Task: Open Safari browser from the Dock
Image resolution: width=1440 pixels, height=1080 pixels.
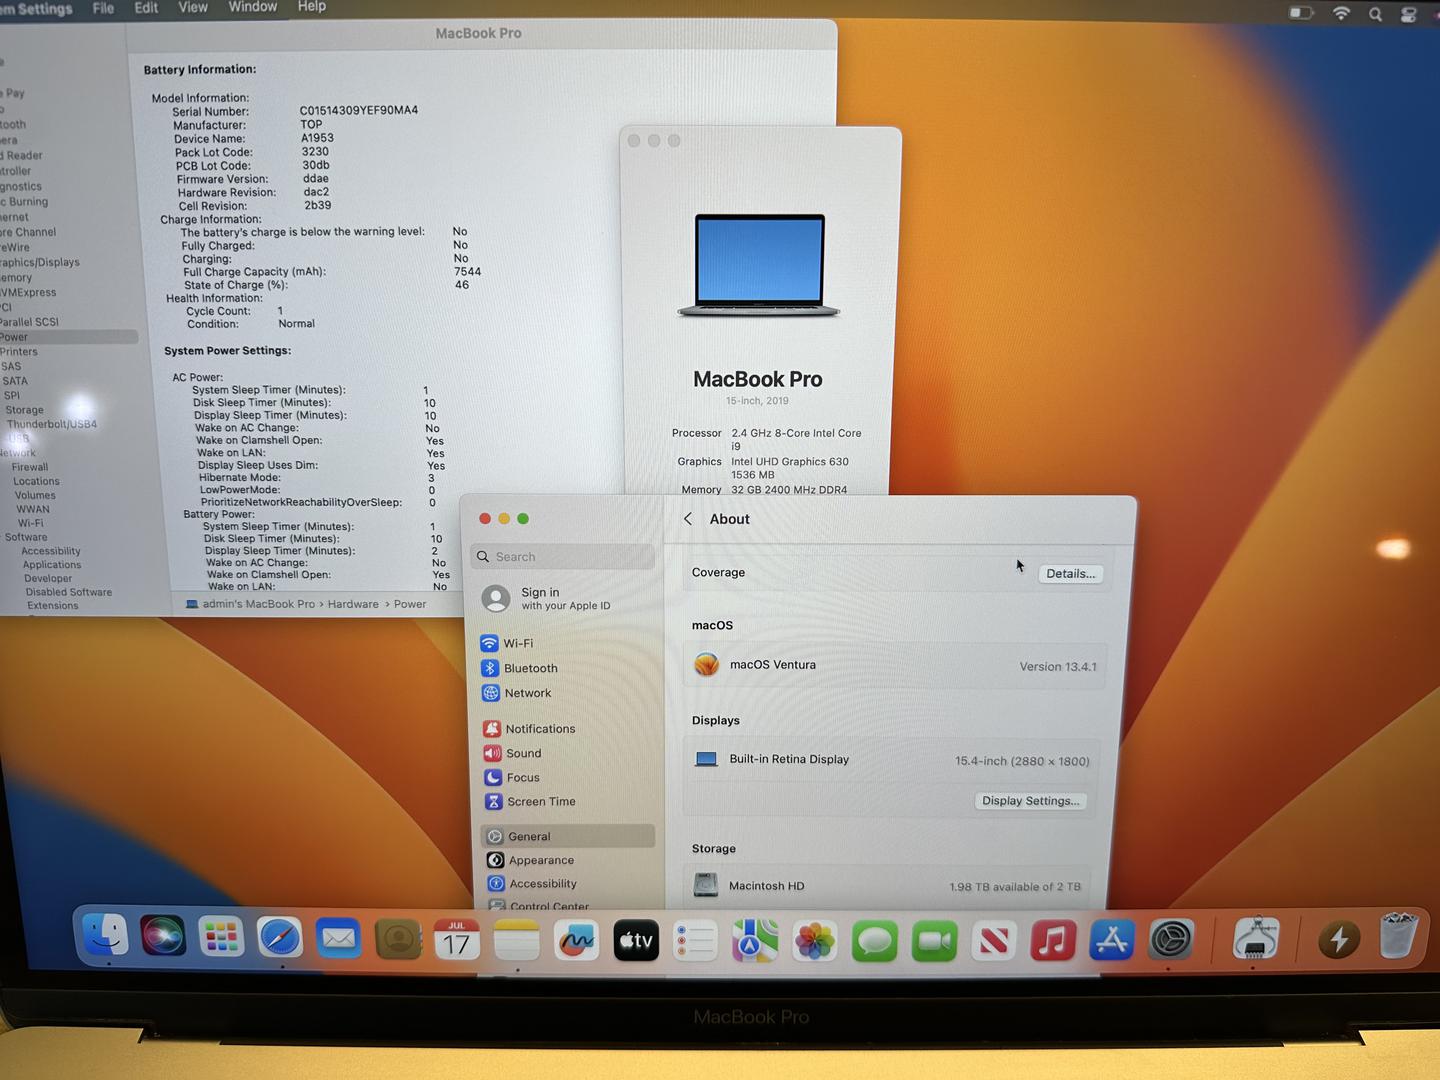Action: pyautogui.click(x=280, y=938)
